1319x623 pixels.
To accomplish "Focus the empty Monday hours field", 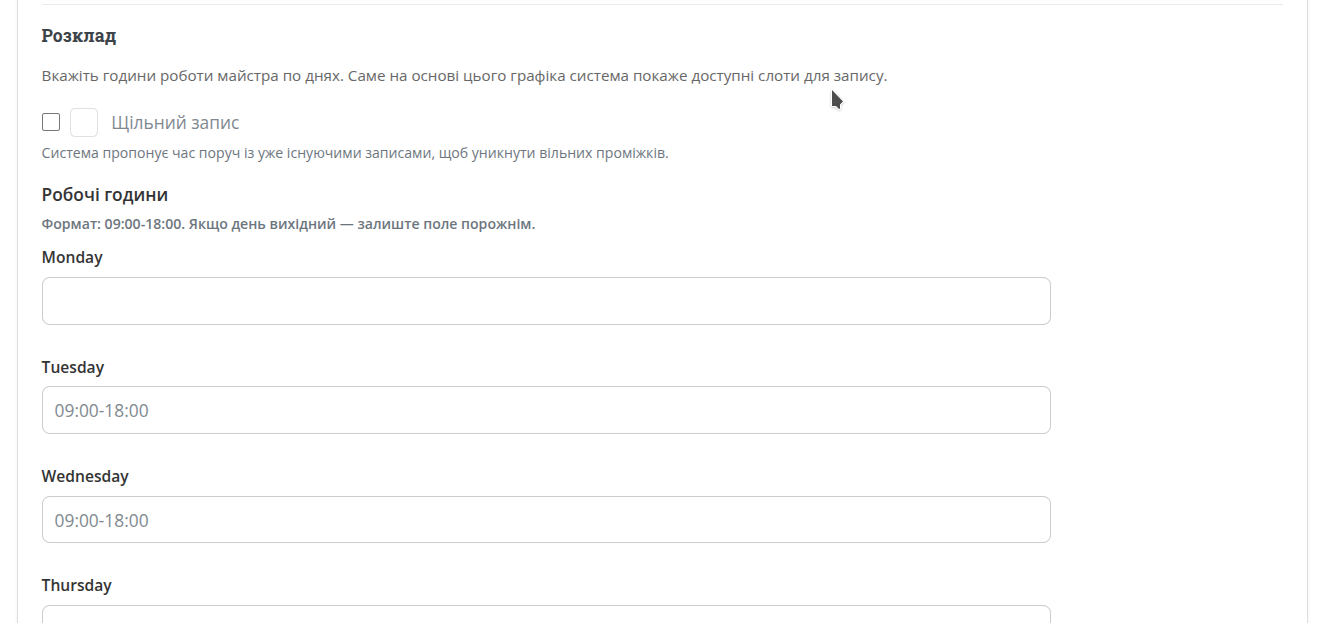I will [546, 301].
